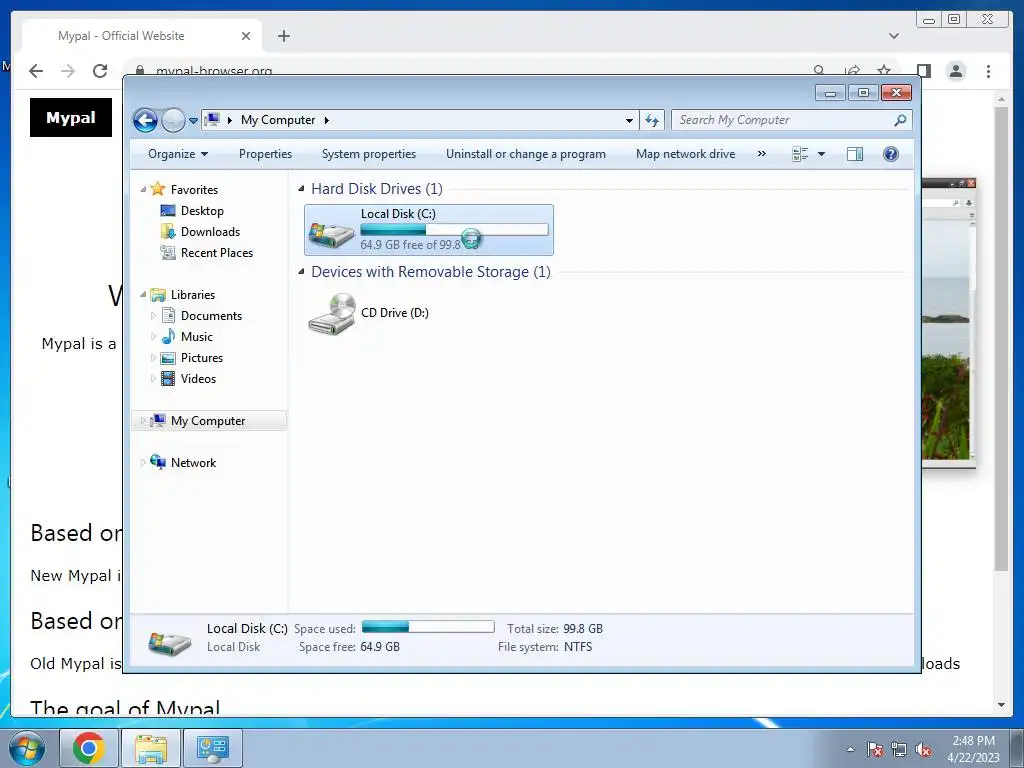
Task: Open Chrome side panel icon
Action: (923, 71)
